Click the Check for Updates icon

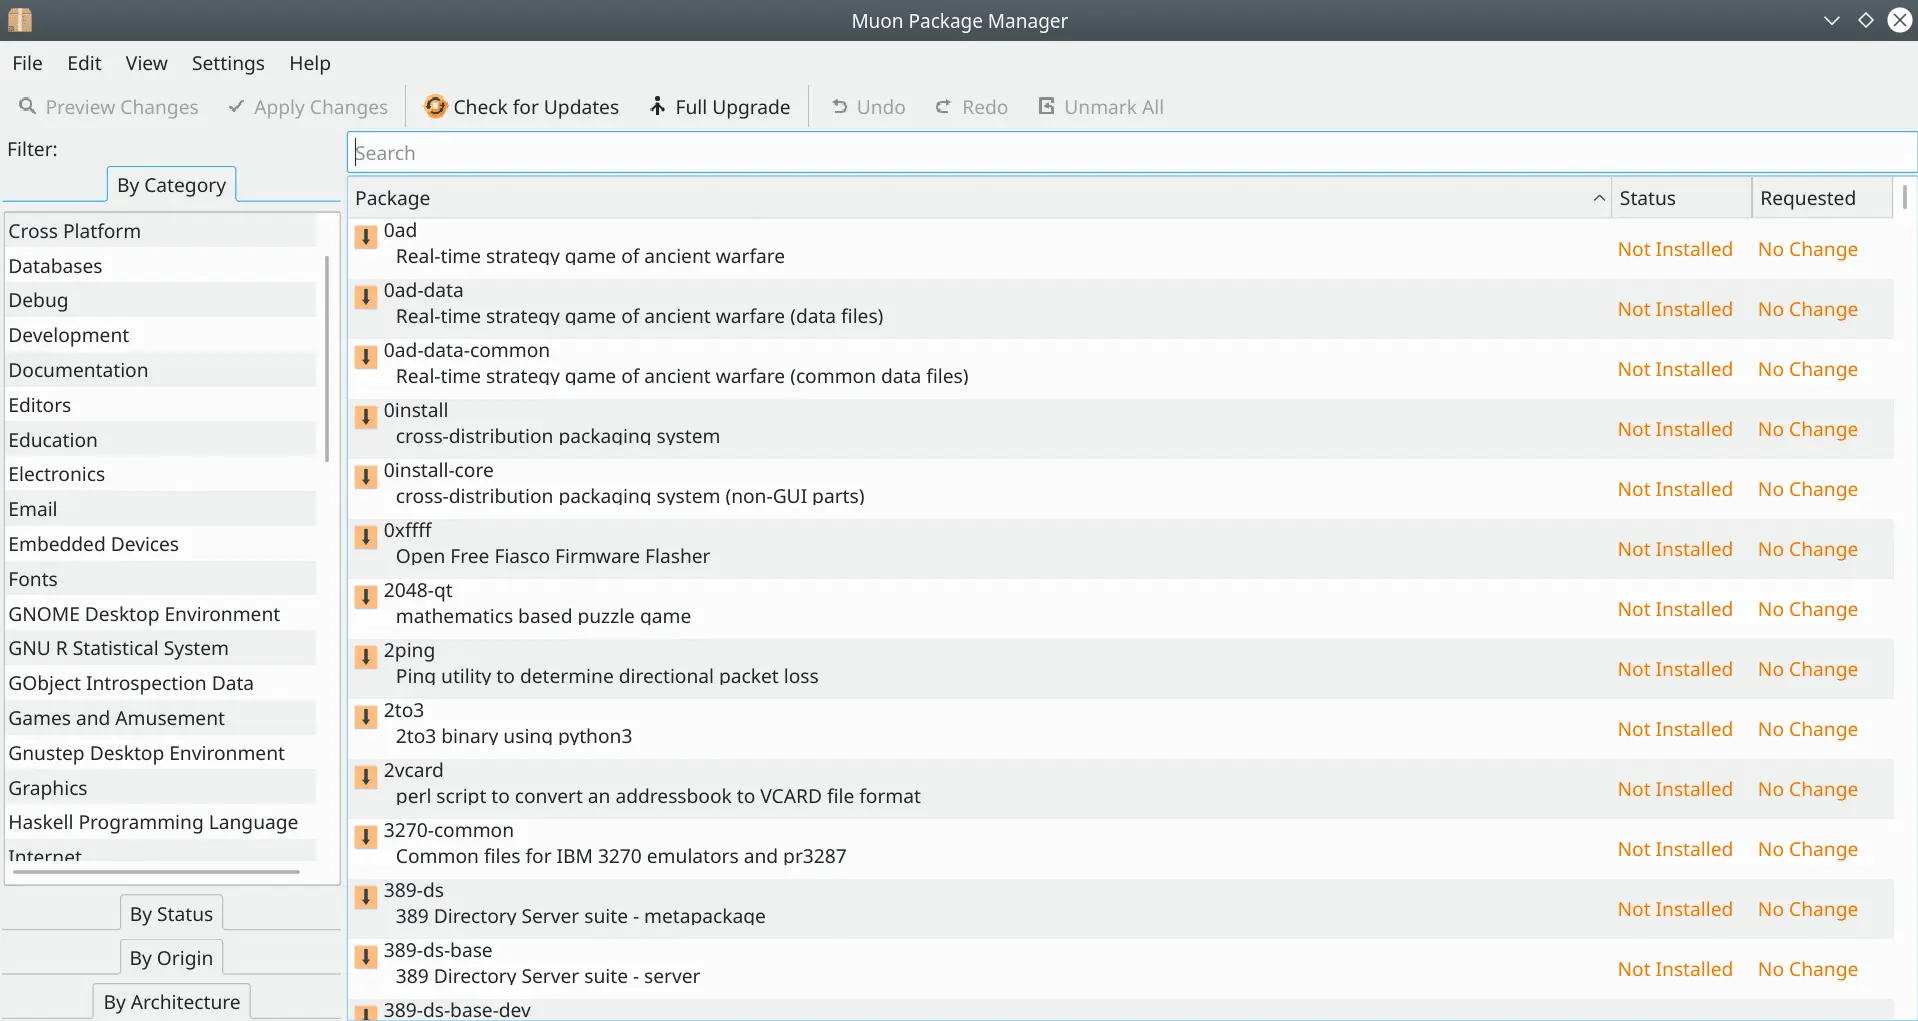point(435,106)
